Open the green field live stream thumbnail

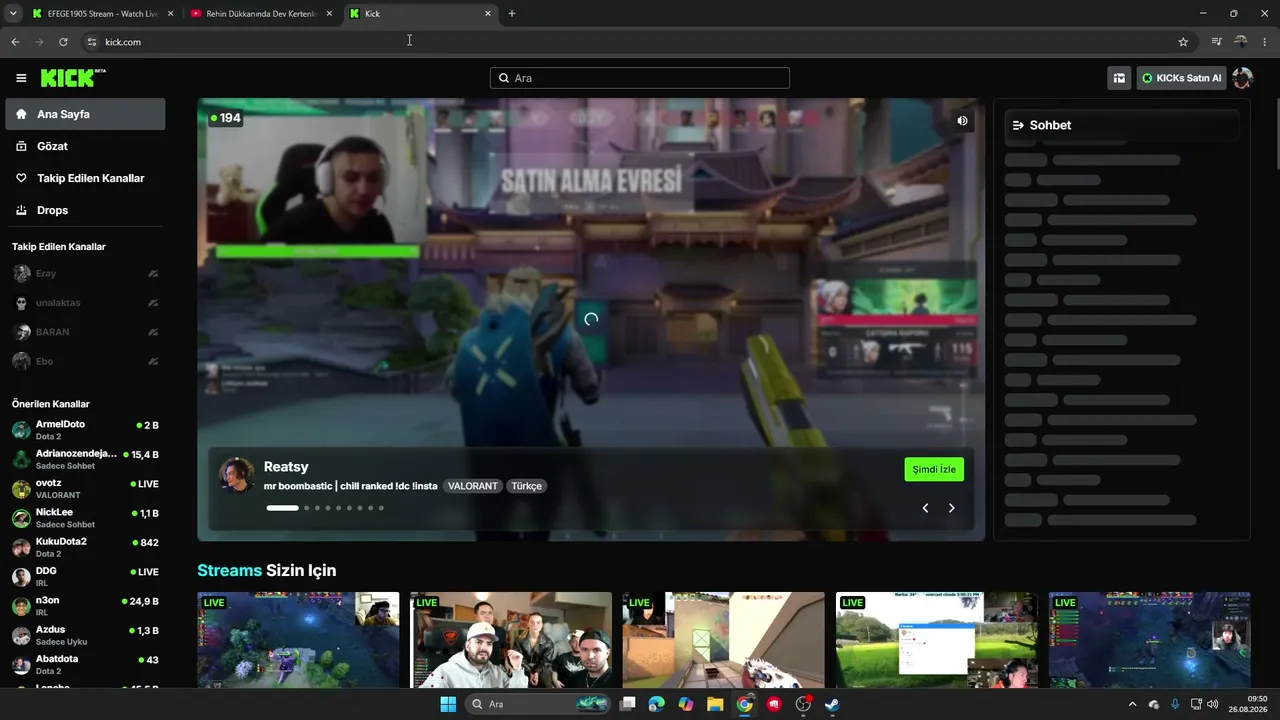tap(937, 640)
